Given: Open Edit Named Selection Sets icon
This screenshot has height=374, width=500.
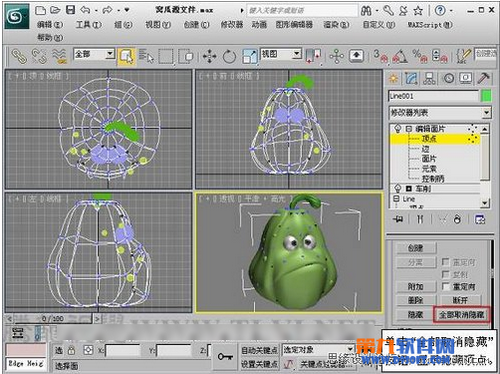Looking at the screenshot, I should [463, 56].
